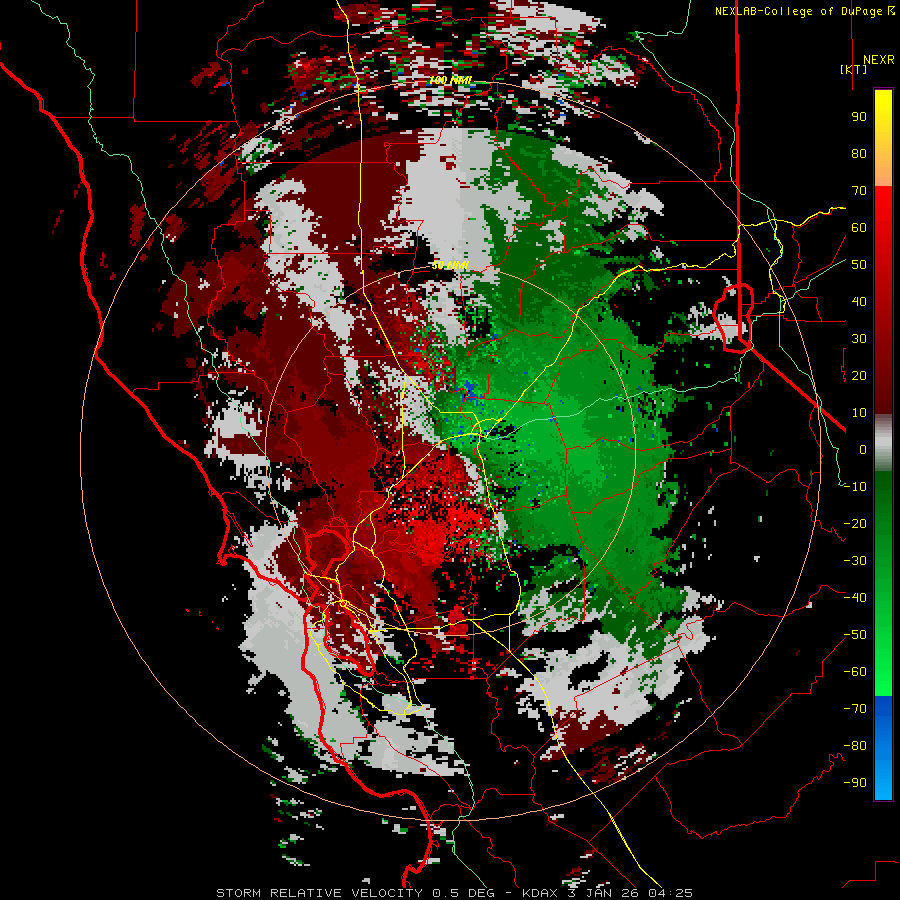Select the positive 30 knot scale label
The width and height of the screenshot is (900, 900).
coord(859,339)
